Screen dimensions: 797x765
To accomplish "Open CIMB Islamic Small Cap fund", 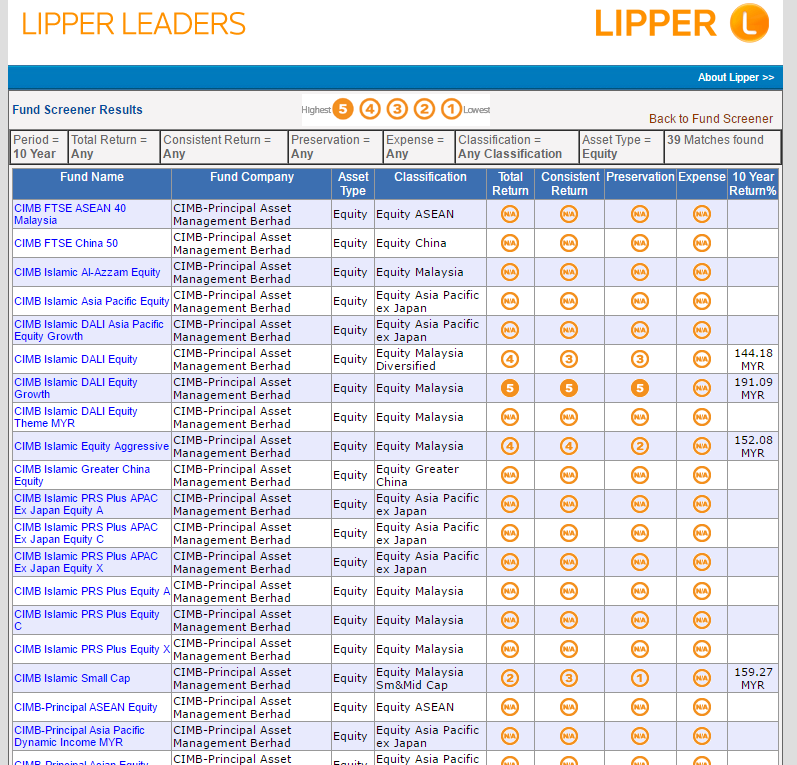I will pyautogui.click(x=72, y=678).
